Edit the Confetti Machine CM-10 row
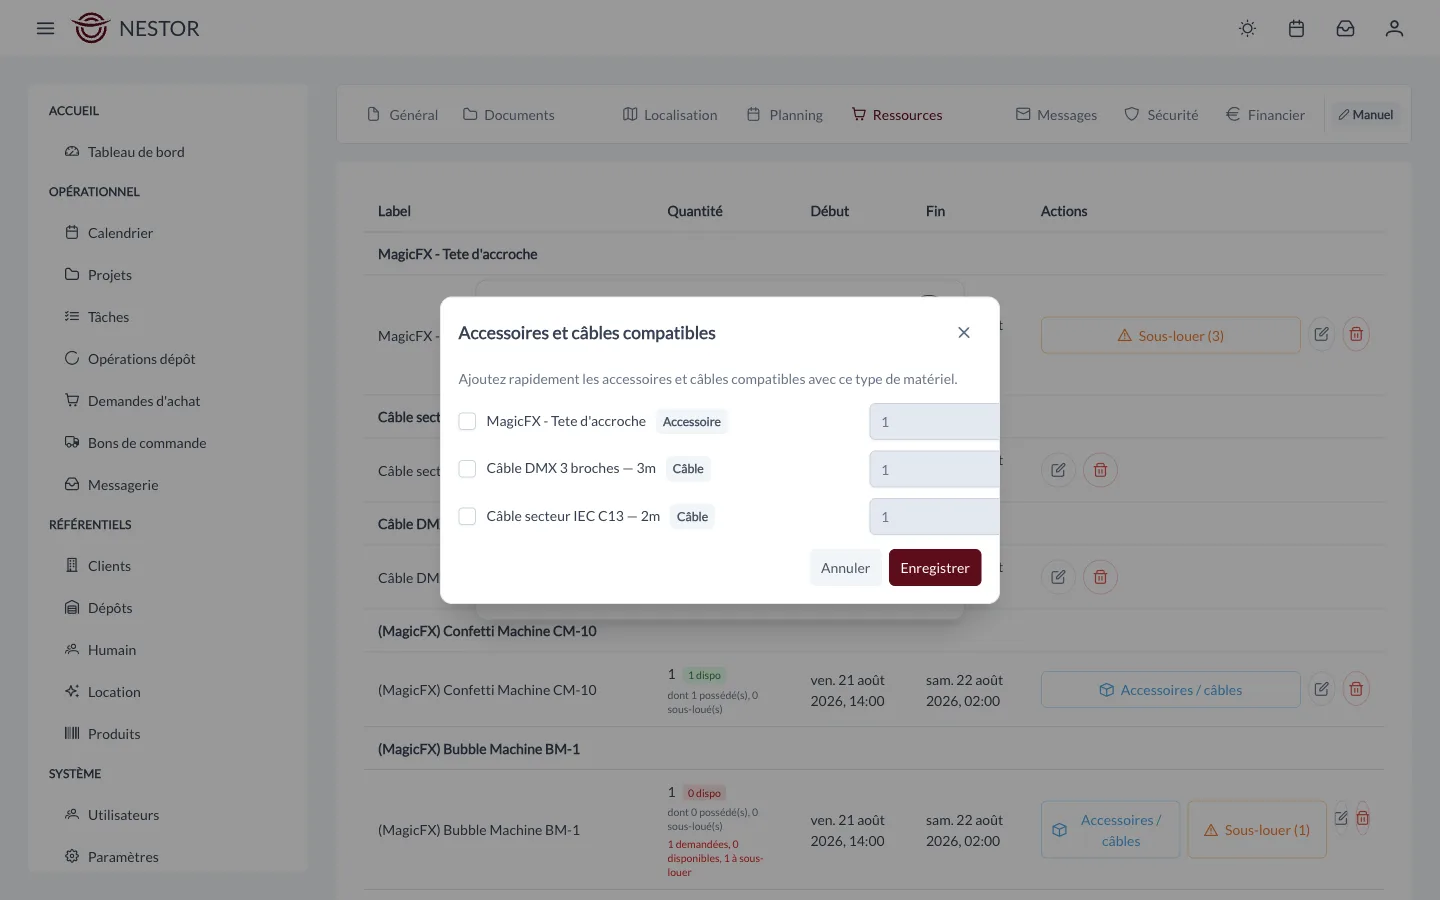 point(1321,689)
